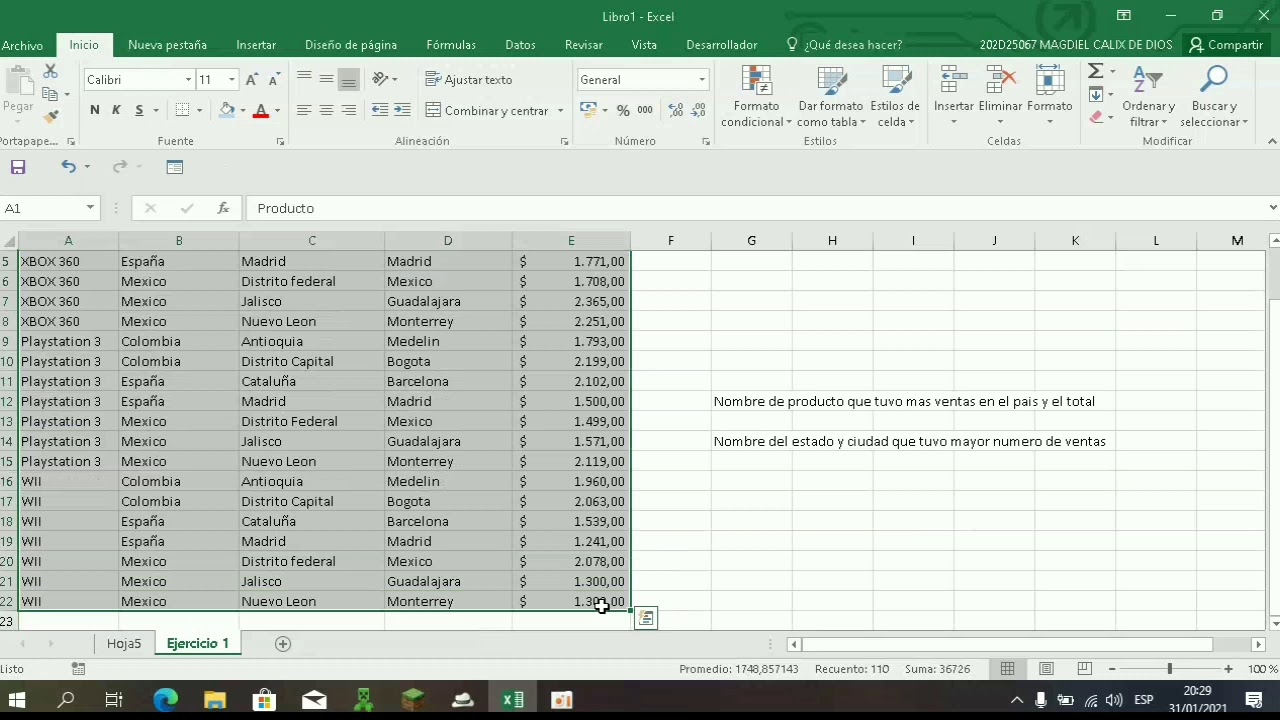The image size is (1280, 720).
Task: Toggle underline S formatting
Action: click(139, 110)
